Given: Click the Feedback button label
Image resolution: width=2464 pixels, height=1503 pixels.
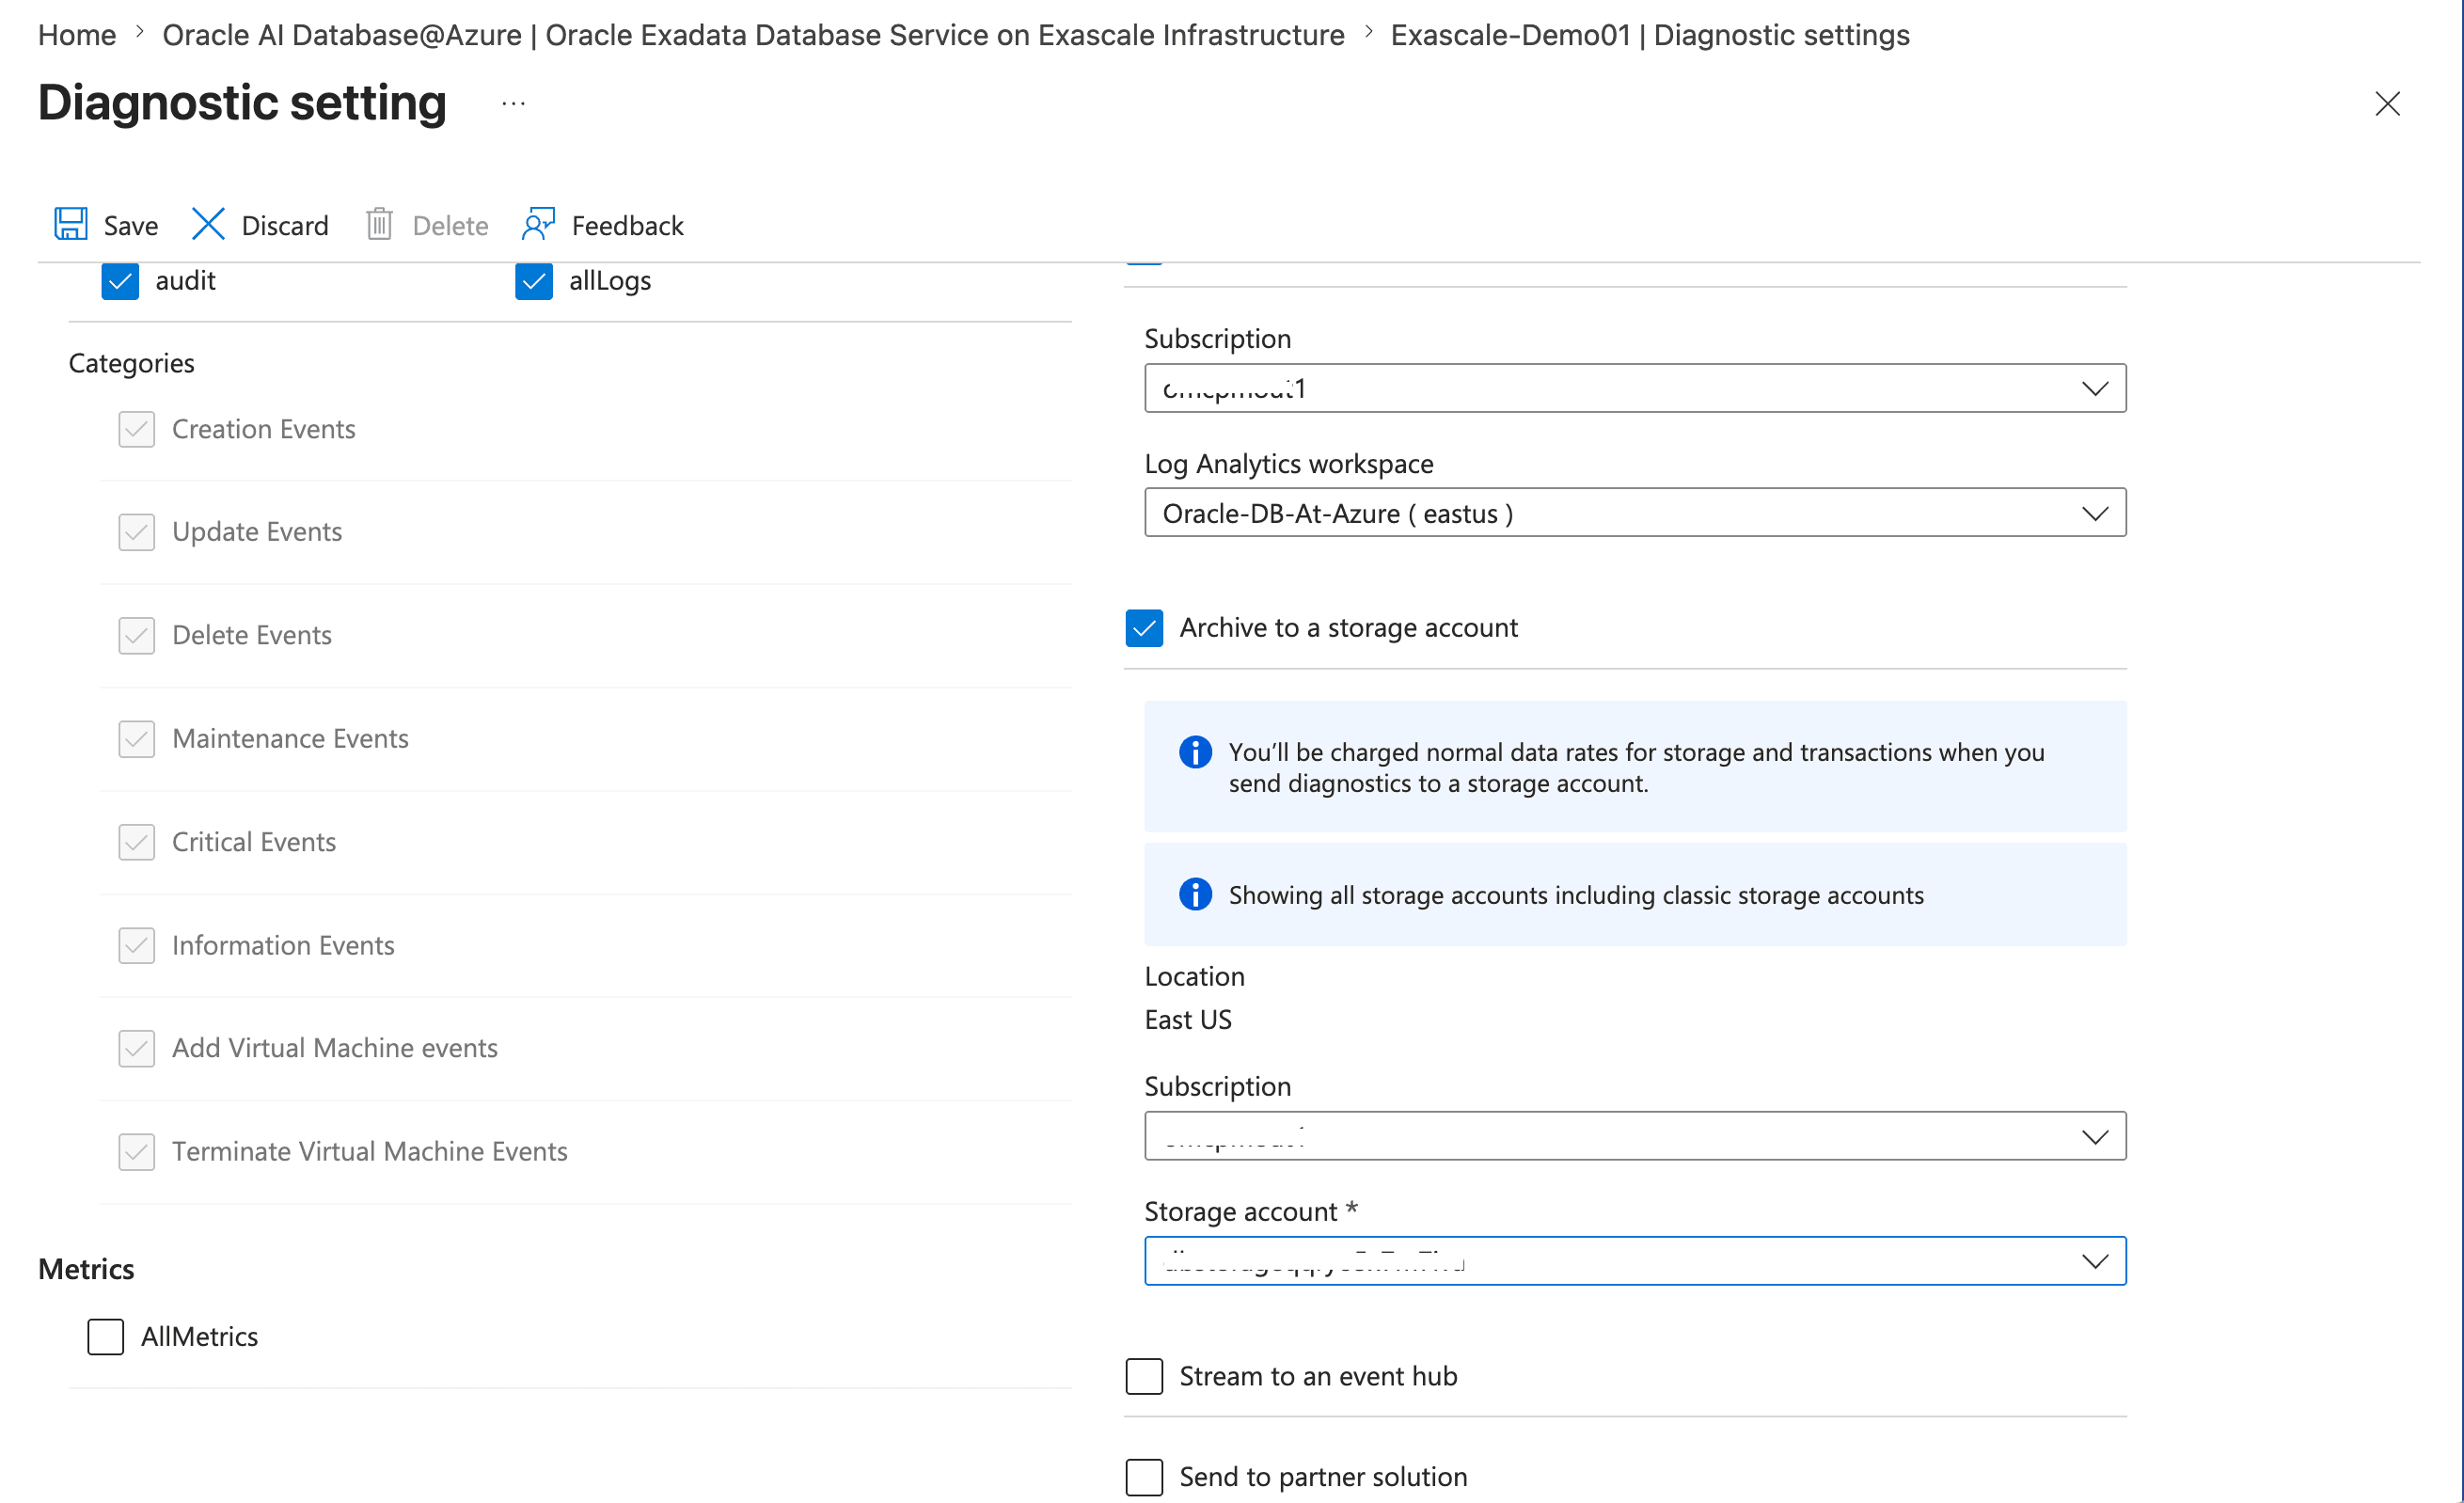Looking at the screenshot, I should pyautogui.click(x=627, y=226).
